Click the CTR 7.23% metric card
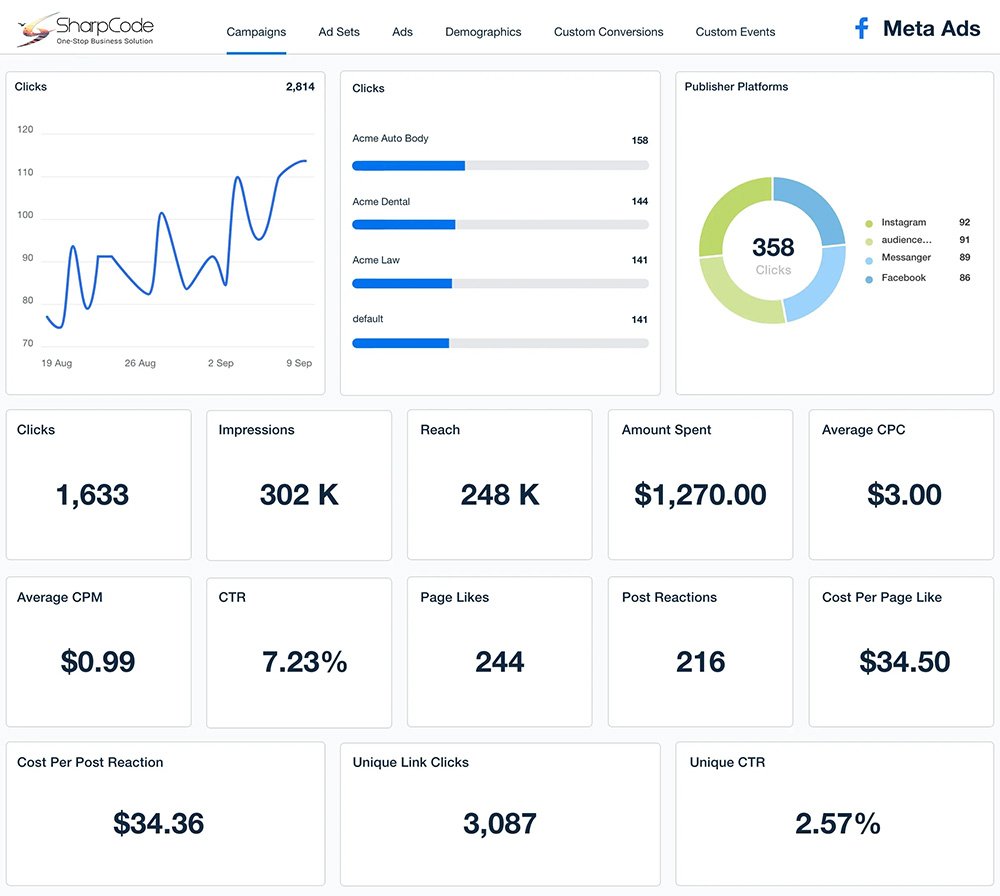The width and height of the screenshot is (1000, 896). (299, 651)
